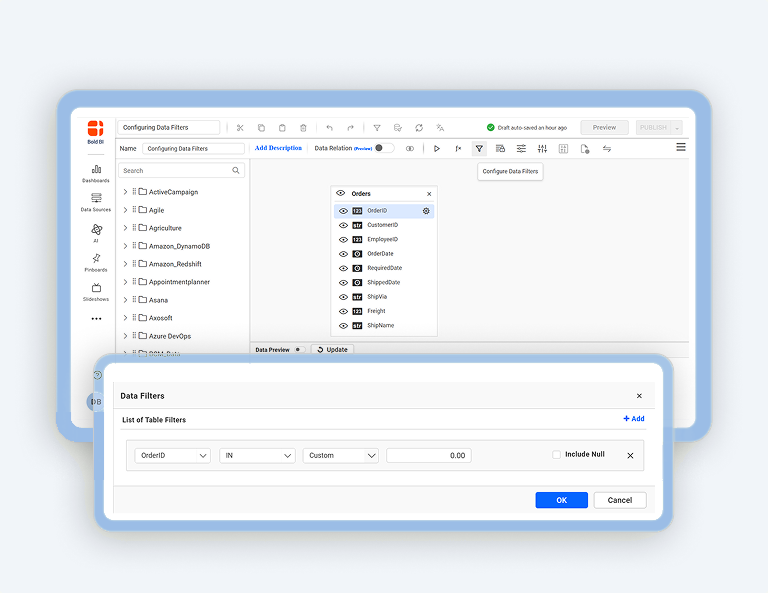The image size is (768, 593).
Task: Click the Paste clipboard icon
Action: [282, 128]
